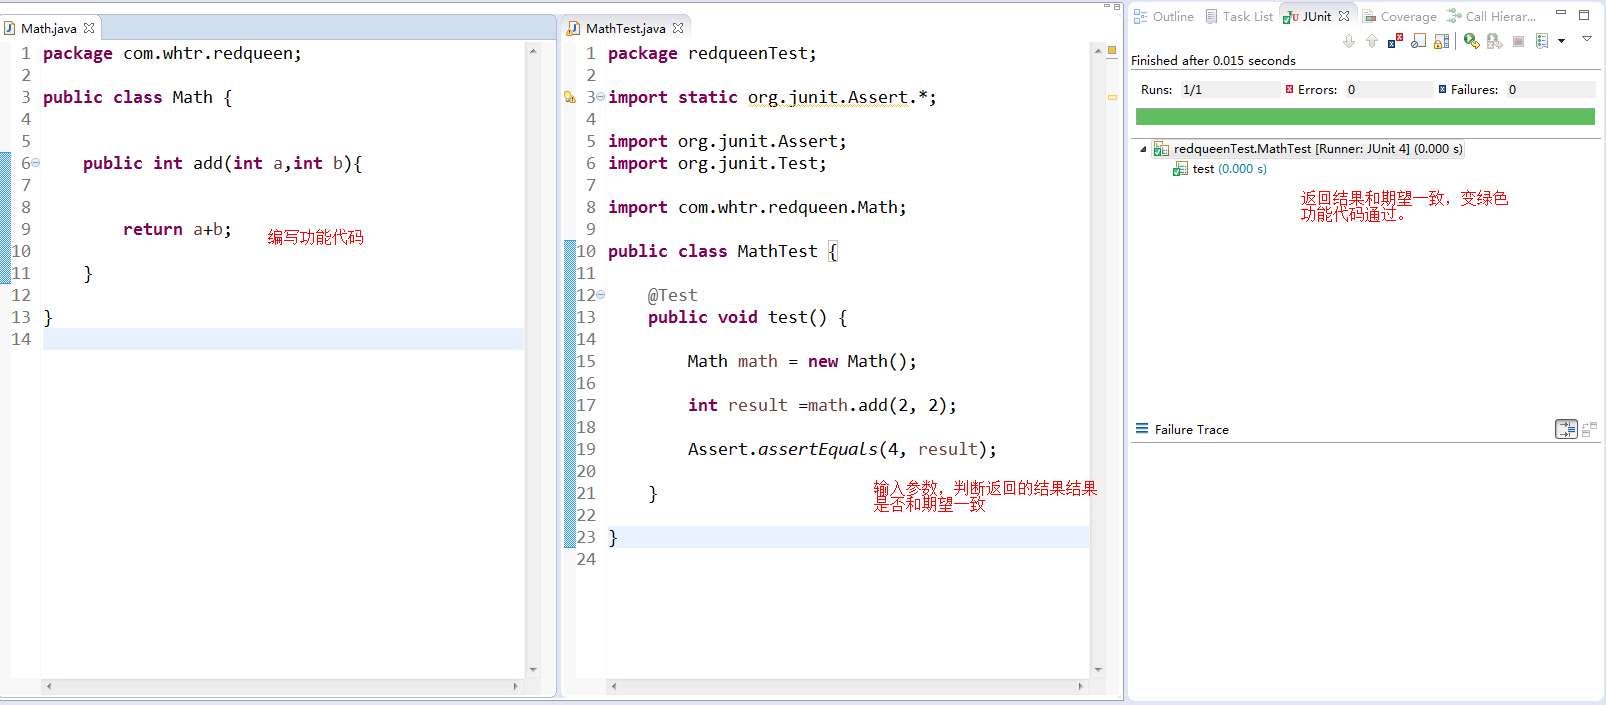Toggle Show Failures Only in JUnit view
The width and height of the screenshot is (1606, 705).
(x=1395, y=41)
